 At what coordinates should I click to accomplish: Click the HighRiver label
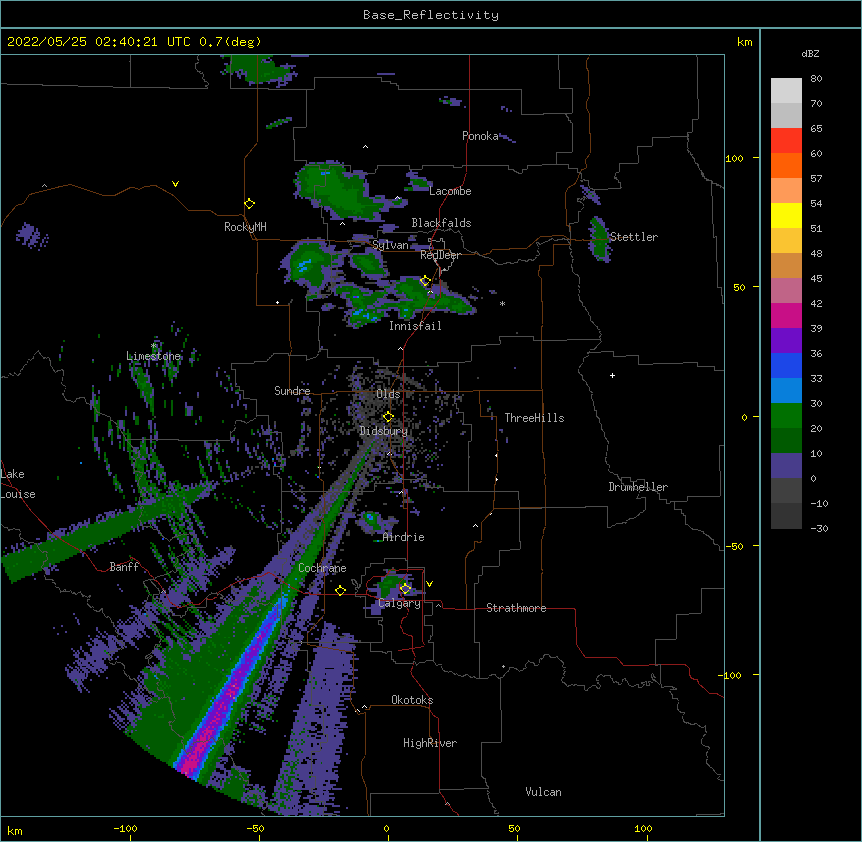click(430, 743)
